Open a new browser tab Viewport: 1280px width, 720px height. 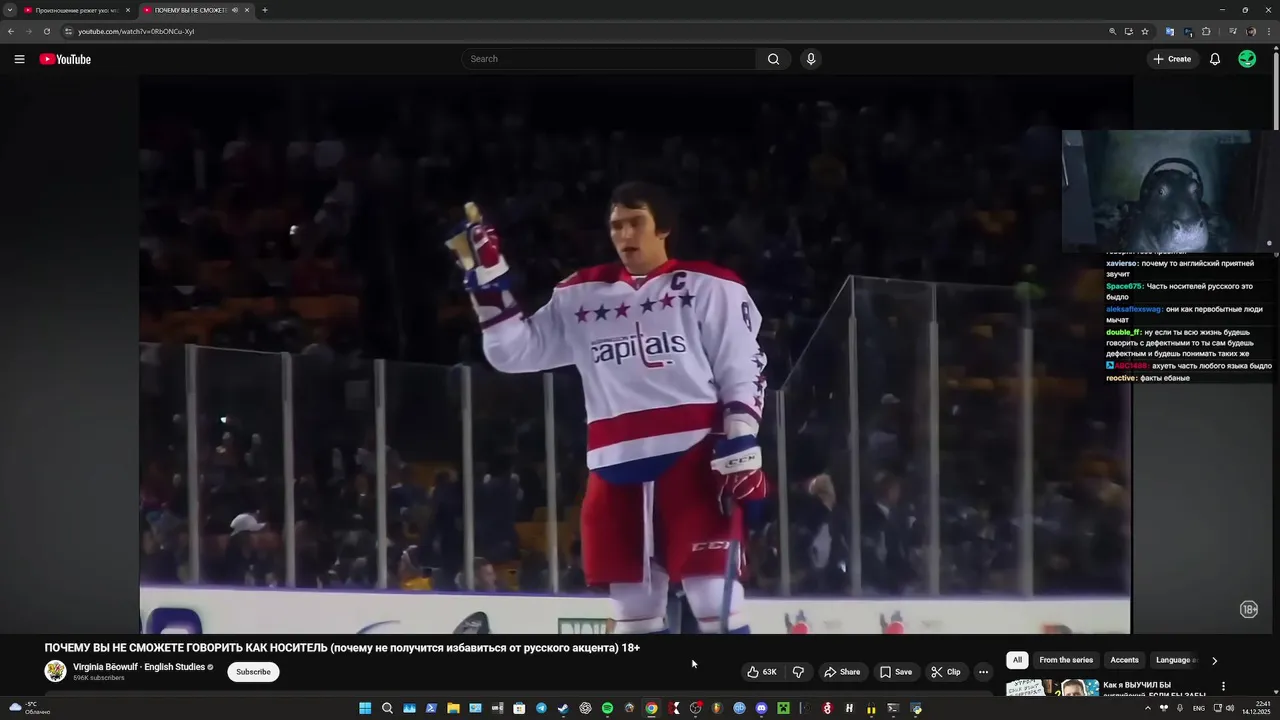pos(264,10)
